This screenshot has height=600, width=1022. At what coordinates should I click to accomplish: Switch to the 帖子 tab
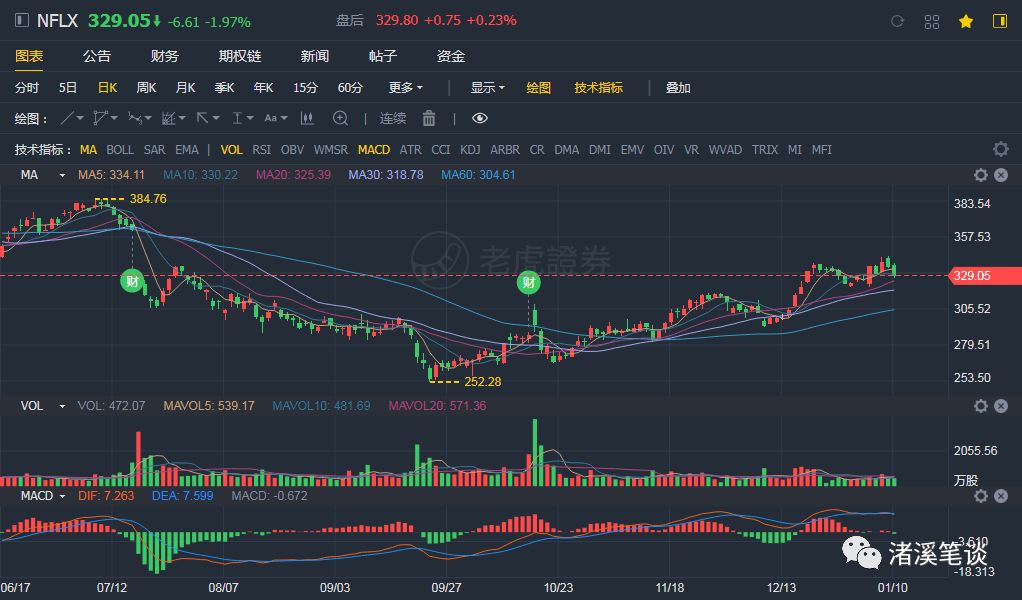pyautogui.click(x=383, y=56)
